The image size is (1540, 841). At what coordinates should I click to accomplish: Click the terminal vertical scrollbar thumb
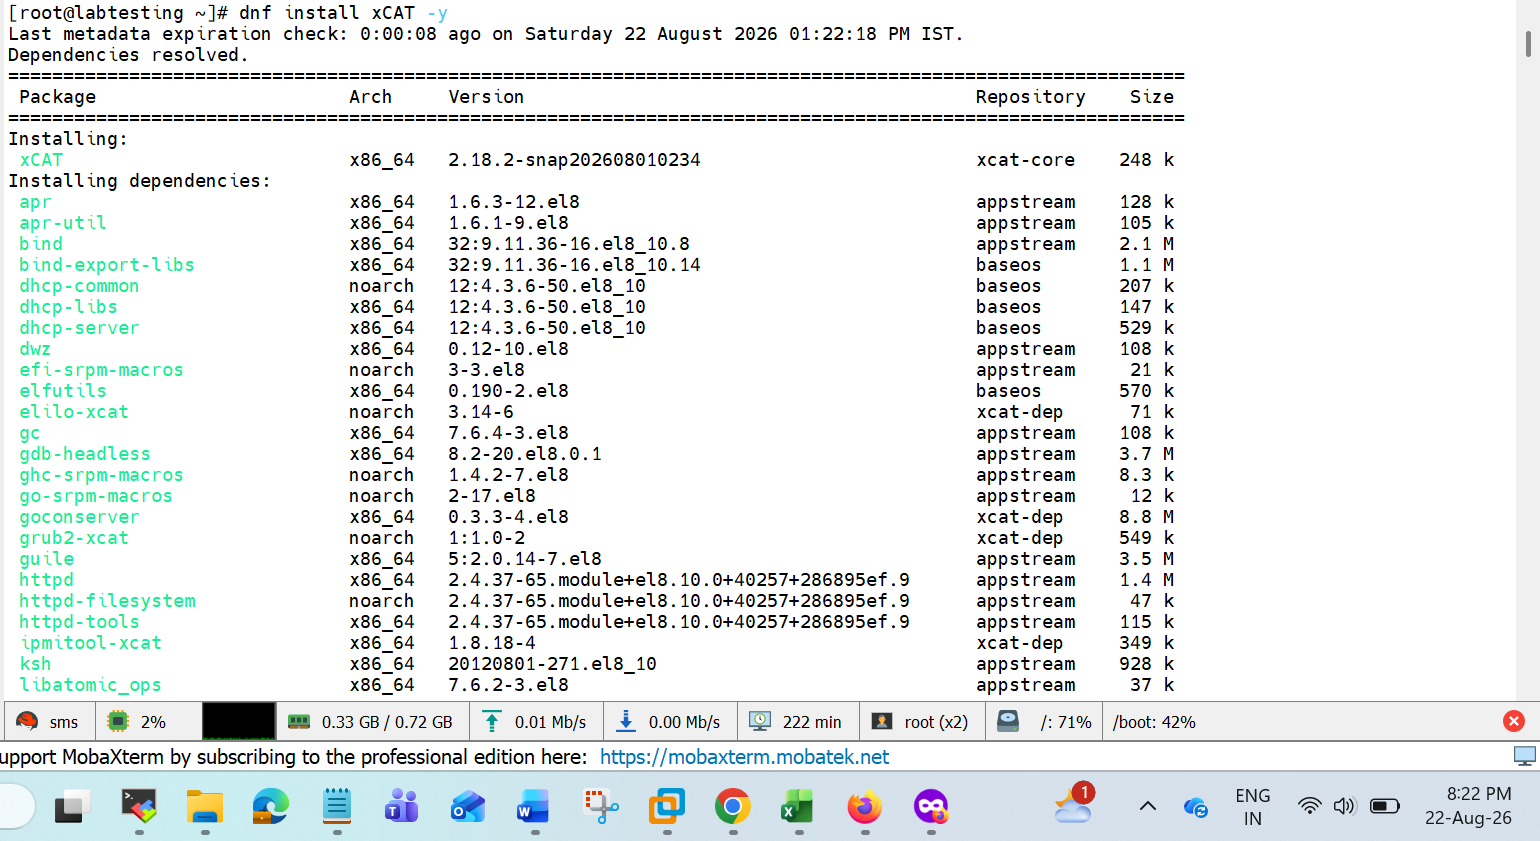(x=1528, y=43)
